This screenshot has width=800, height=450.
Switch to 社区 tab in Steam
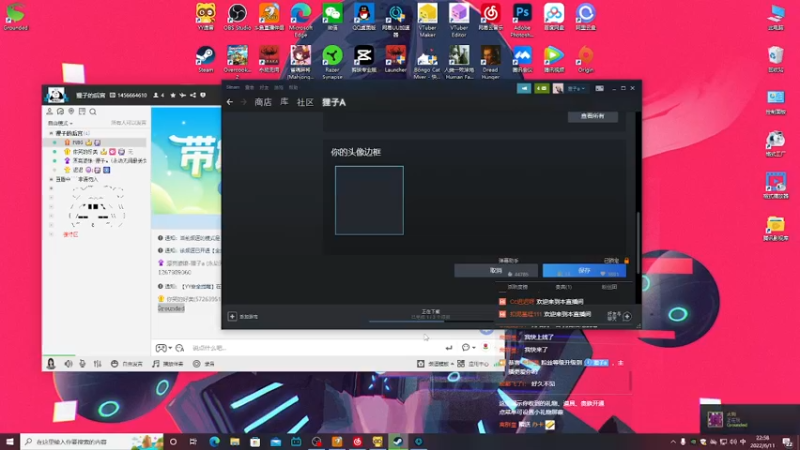pos(305,102)
